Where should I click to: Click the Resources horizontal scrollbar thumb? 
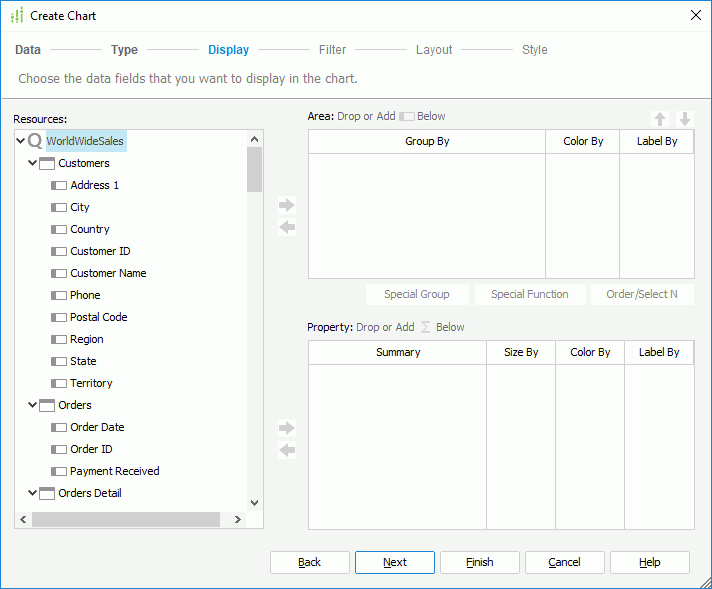126,520
